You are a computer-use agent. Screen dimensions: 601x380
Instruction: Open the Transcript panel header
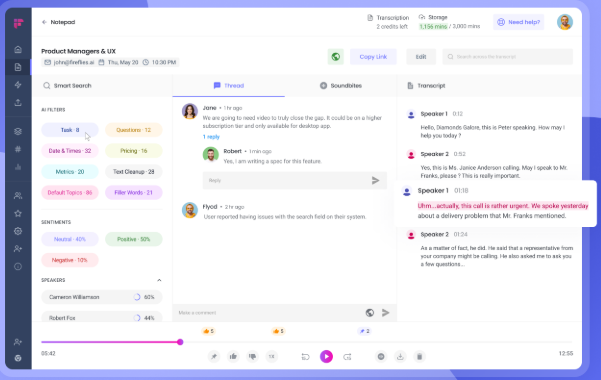pyautogui.click(x=426, y=86)
